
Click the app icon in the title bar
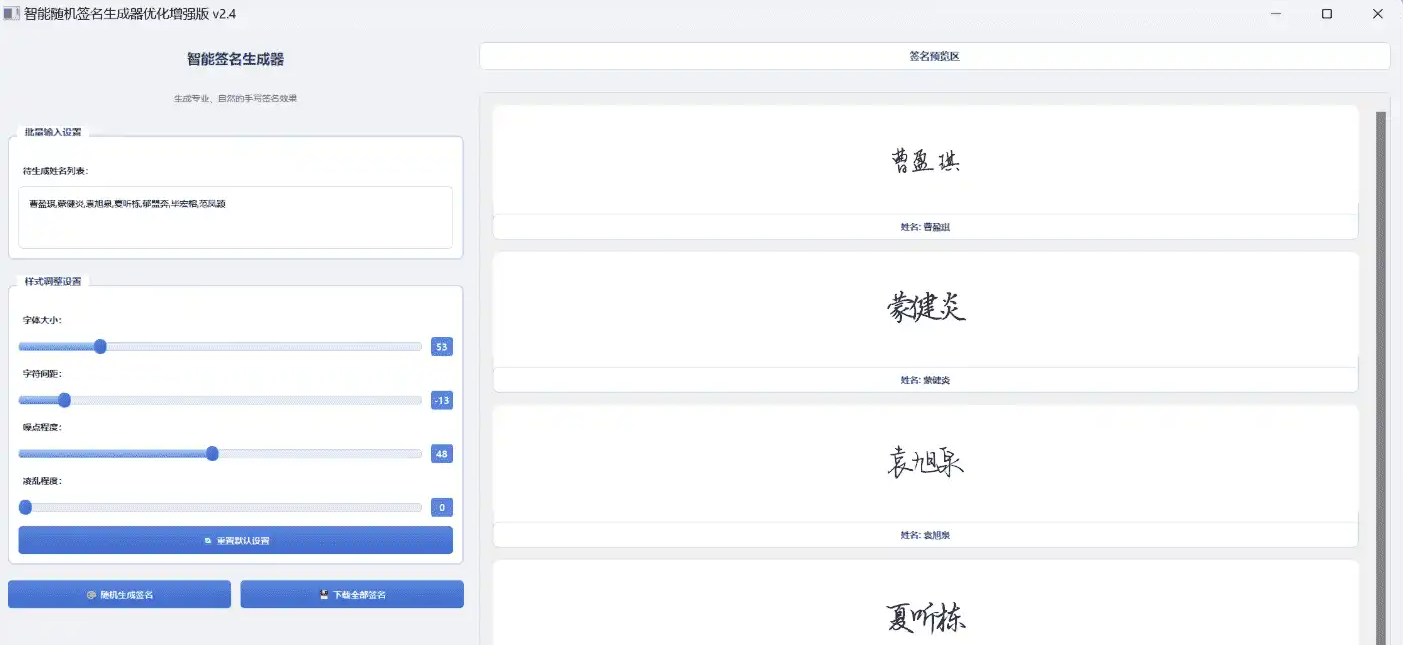click(12, 14)
